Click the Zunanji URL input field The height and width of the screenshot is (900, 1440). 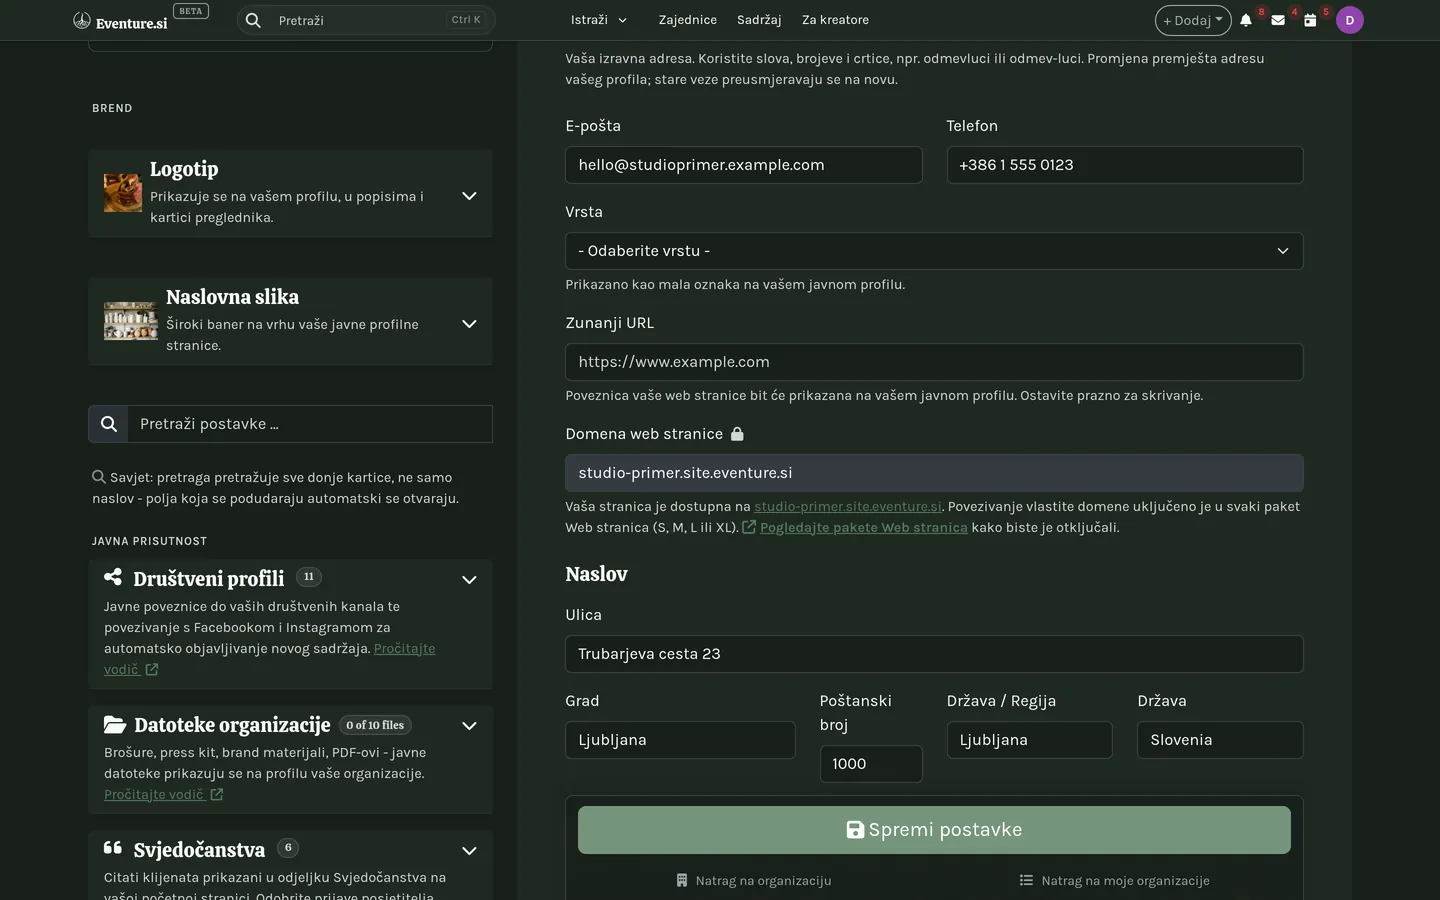click(934, 362)
